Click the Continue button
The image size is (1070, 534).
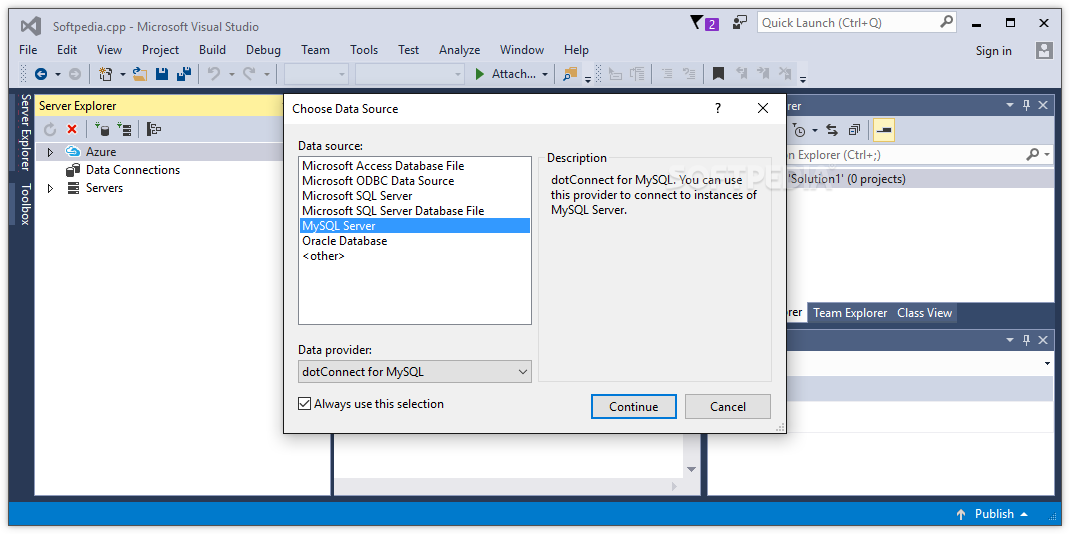[x=633, y=406]
